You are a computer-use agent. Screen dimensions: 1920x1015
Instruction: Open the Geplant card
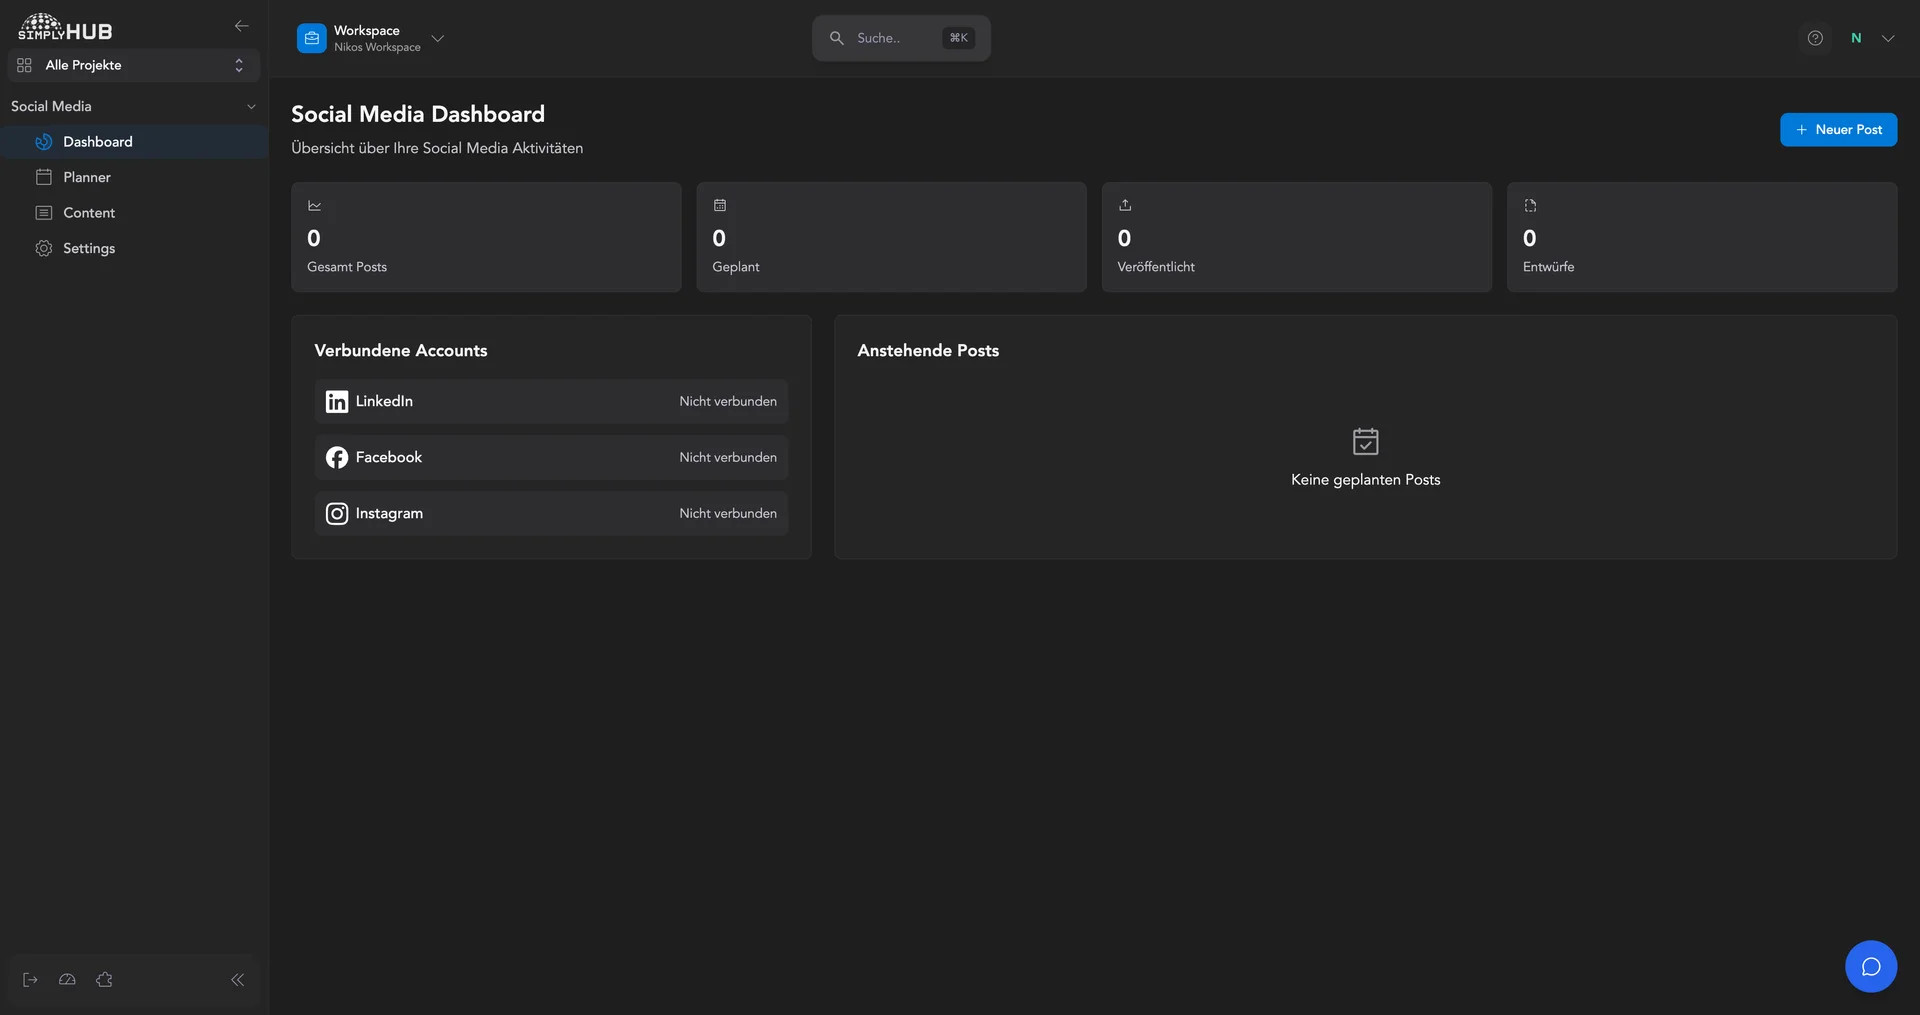(x=891, y=237)
